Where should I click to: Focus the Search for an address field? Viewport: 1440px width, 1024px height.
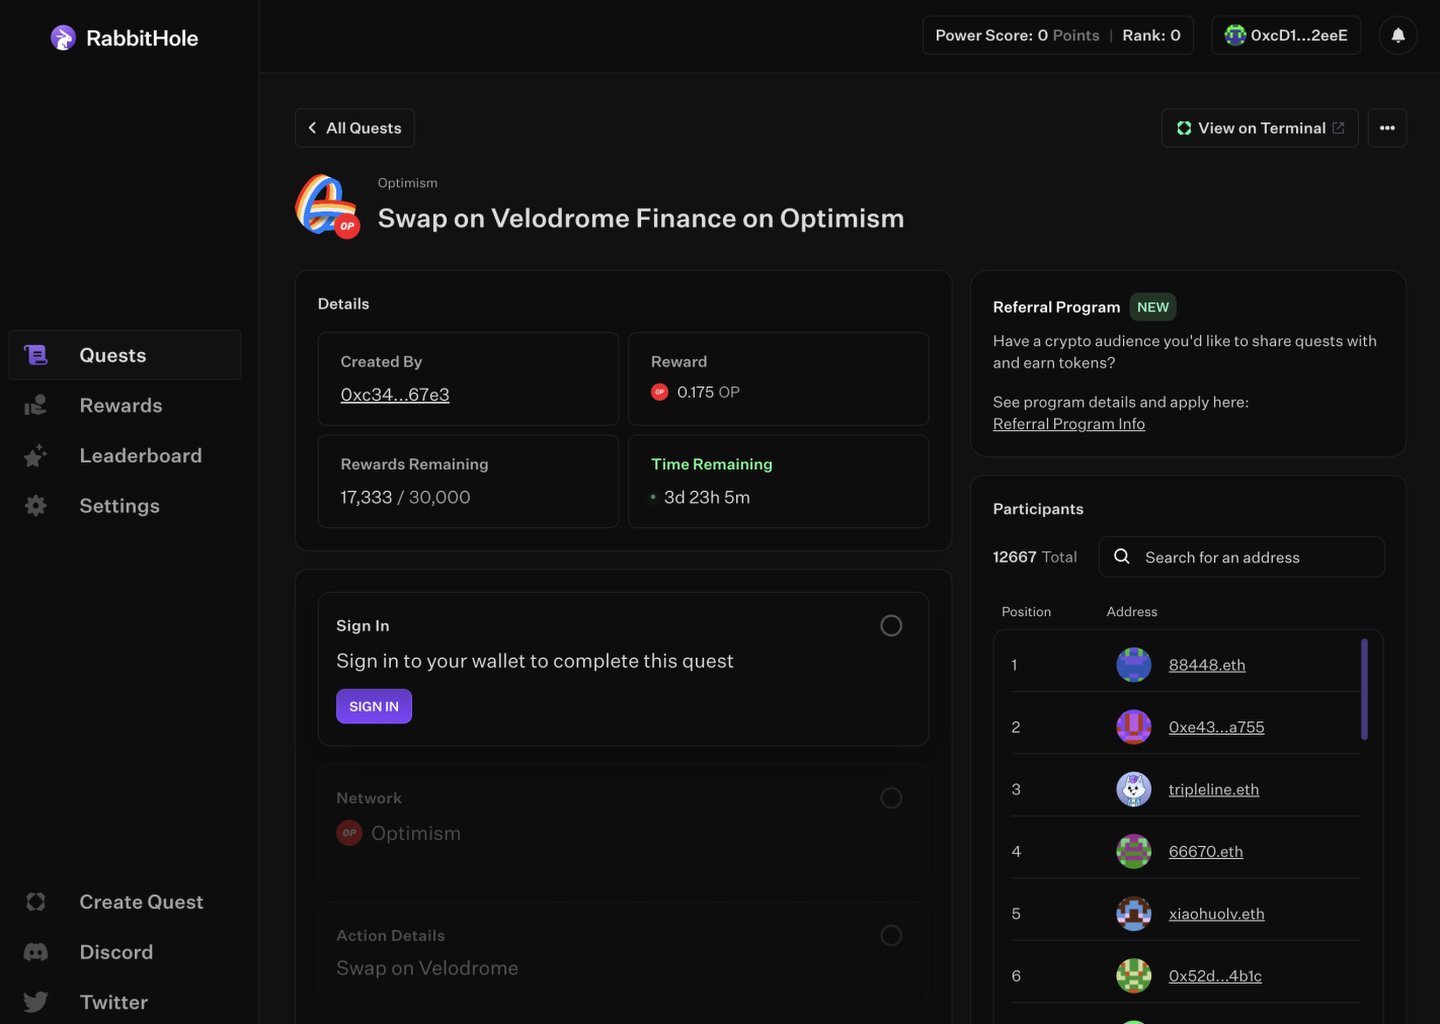pyautogui.click(x=1242, y=557)
